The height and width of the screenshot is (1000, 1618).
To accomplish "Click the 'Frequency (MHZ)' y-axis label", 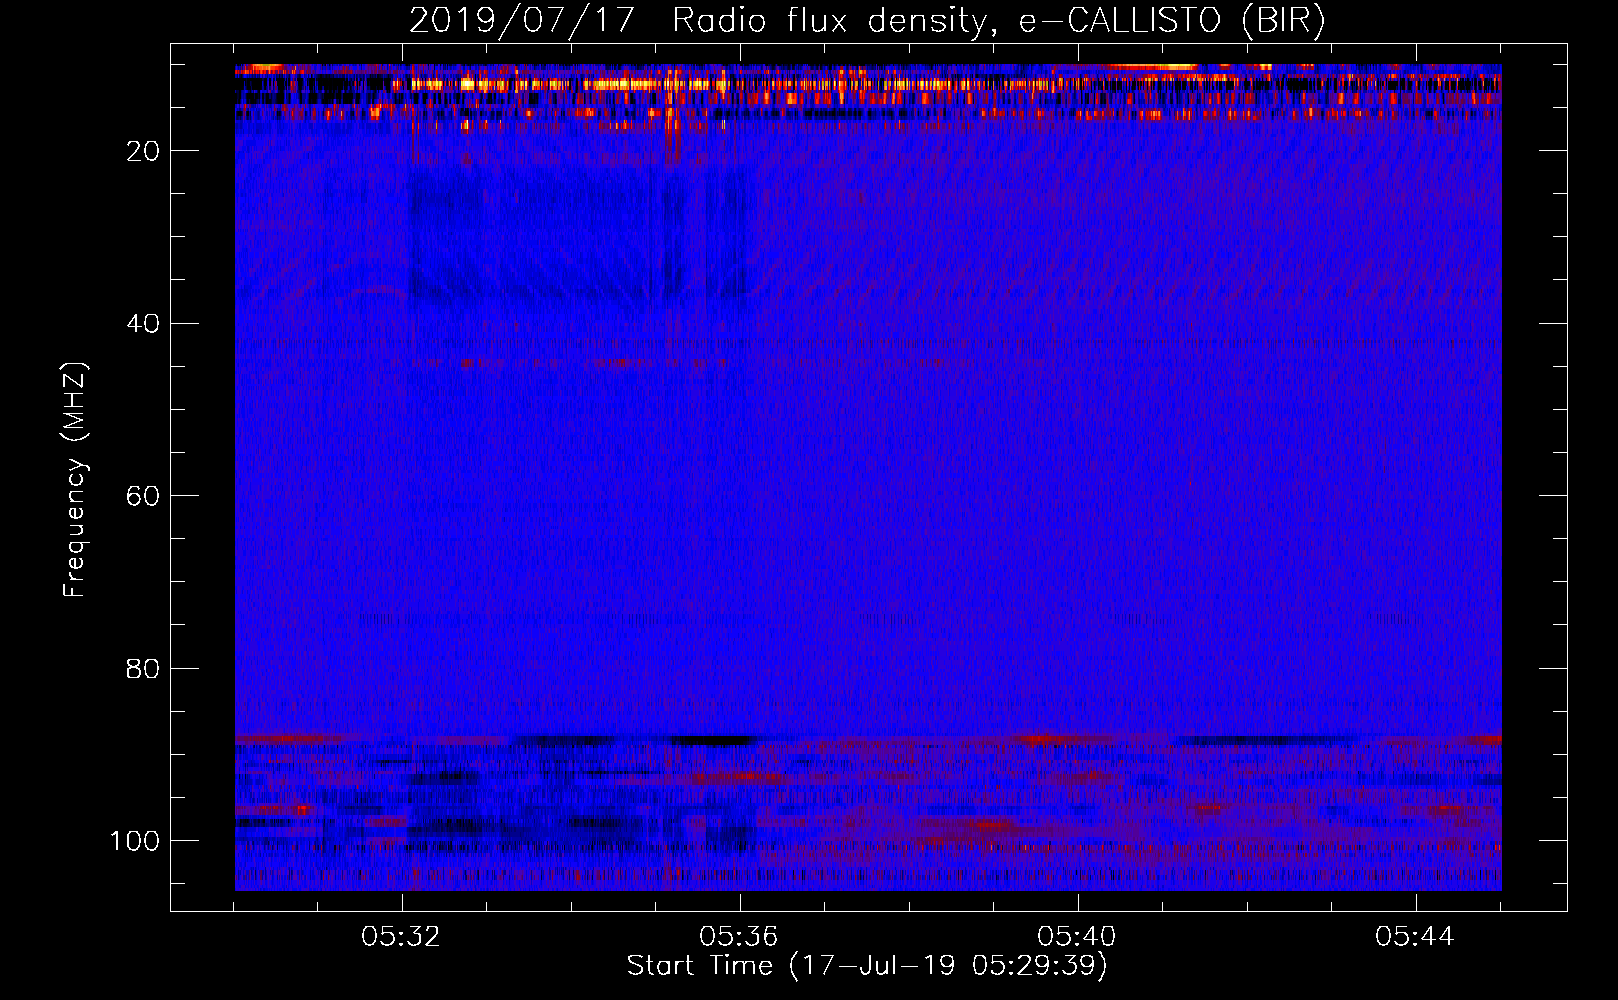I will 74,480.
